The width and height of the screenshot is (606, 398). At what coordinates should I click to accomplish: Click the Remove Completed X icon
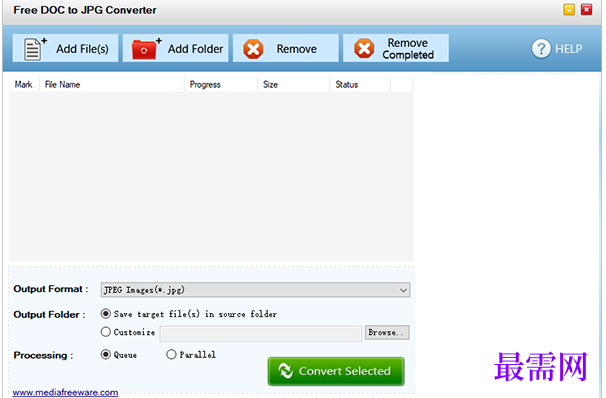(x=364, y=48)
